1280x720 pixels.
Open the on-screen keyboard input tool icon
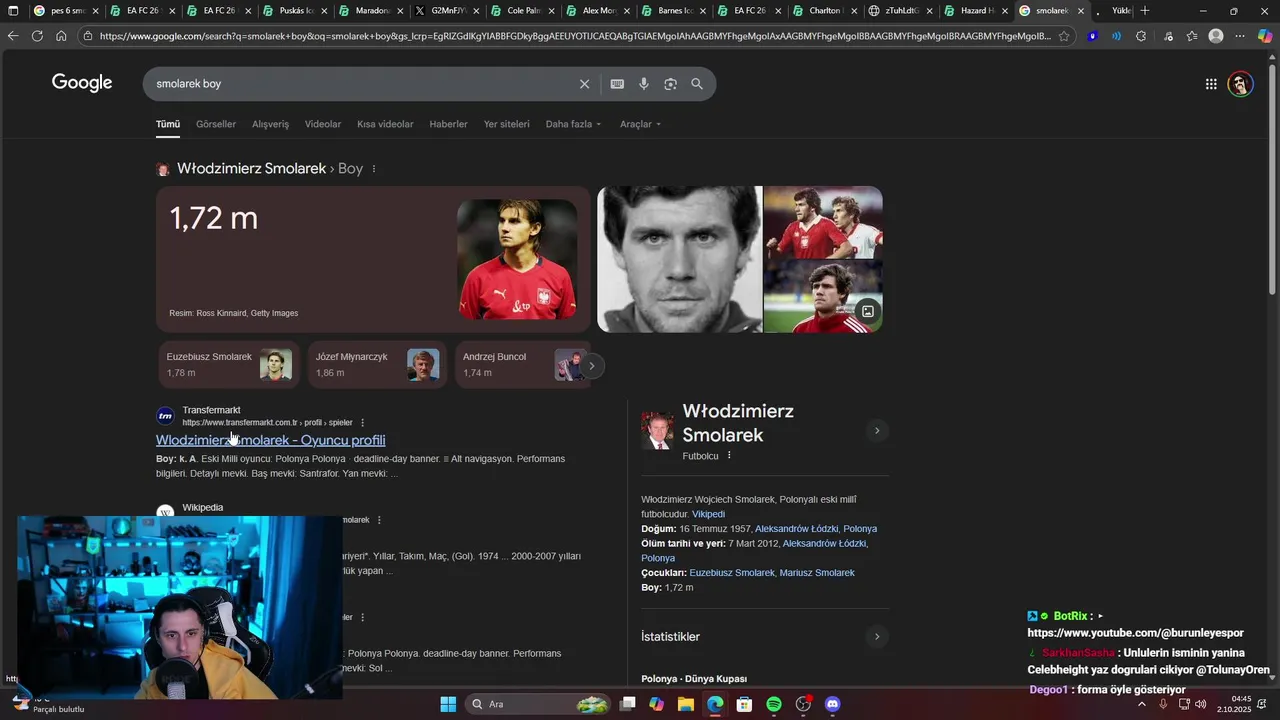[617, 84]
